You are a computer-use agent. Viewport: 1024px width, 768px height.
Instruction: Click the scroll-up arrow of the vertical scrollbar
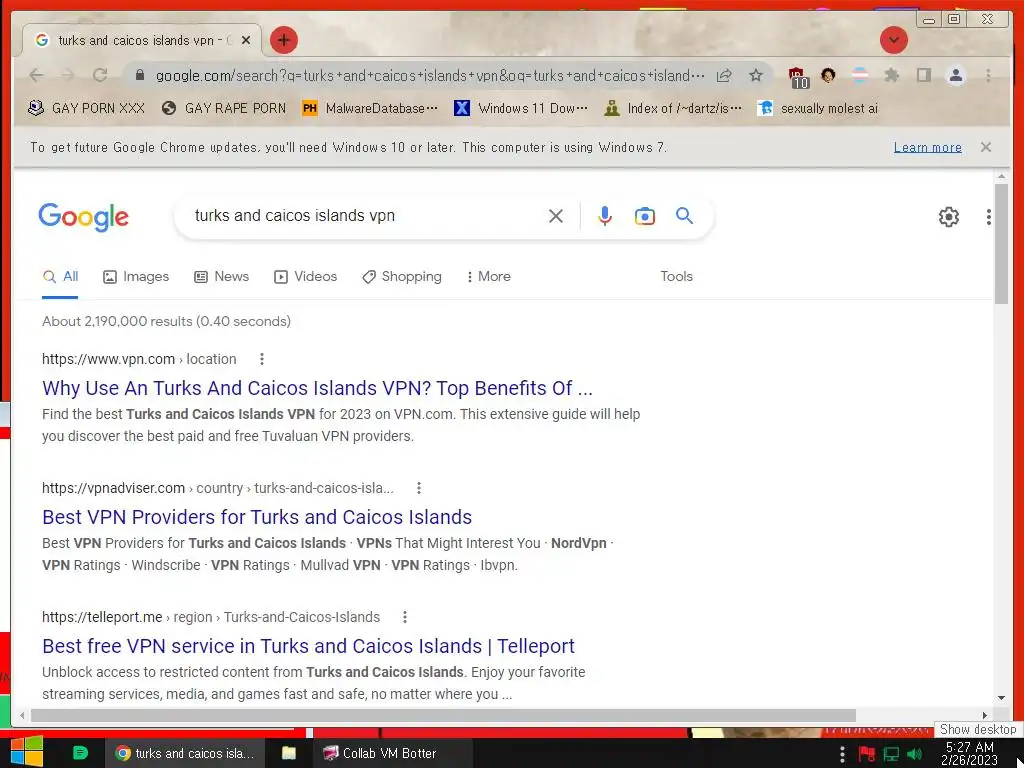pyautogui.click(x=1001, y=176)
